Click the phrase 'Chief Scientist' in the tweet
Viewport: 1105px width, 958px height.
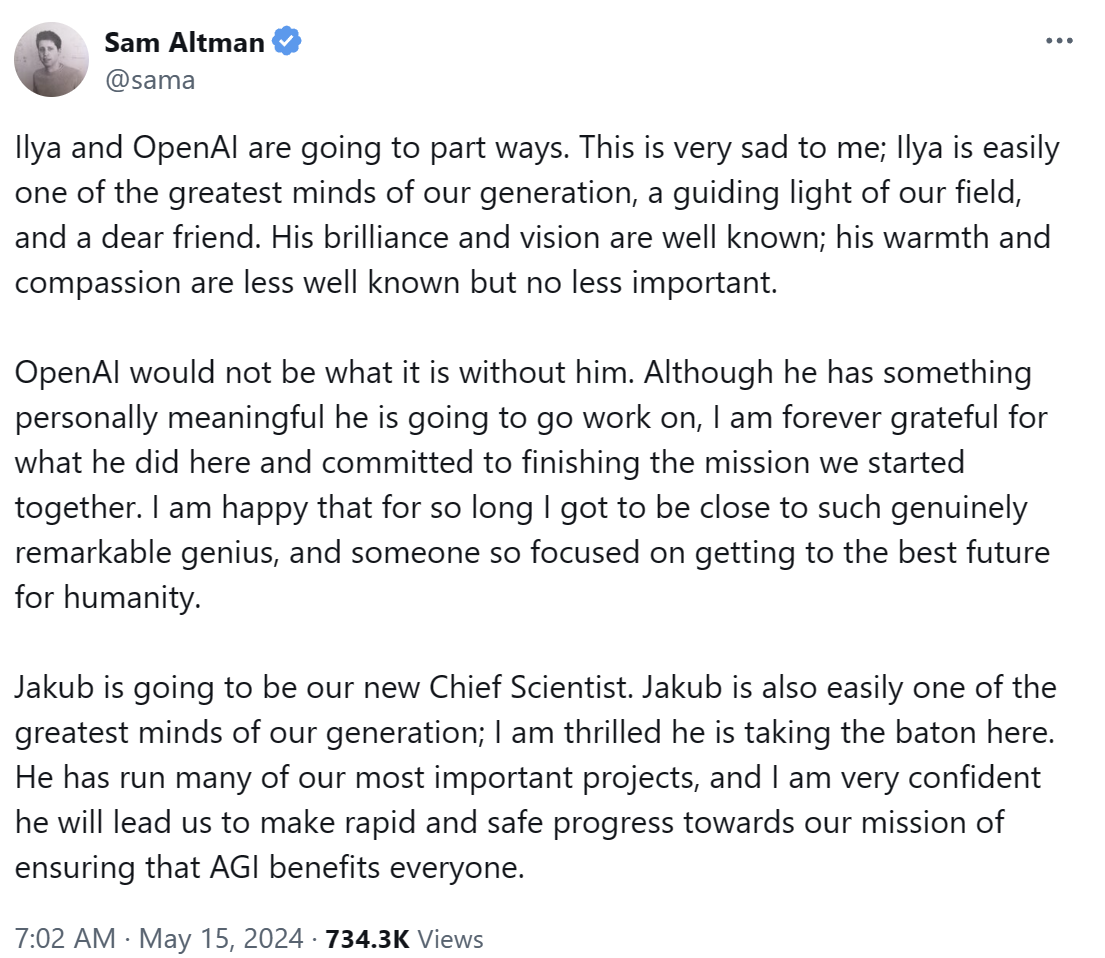click(x=529, y=688)
